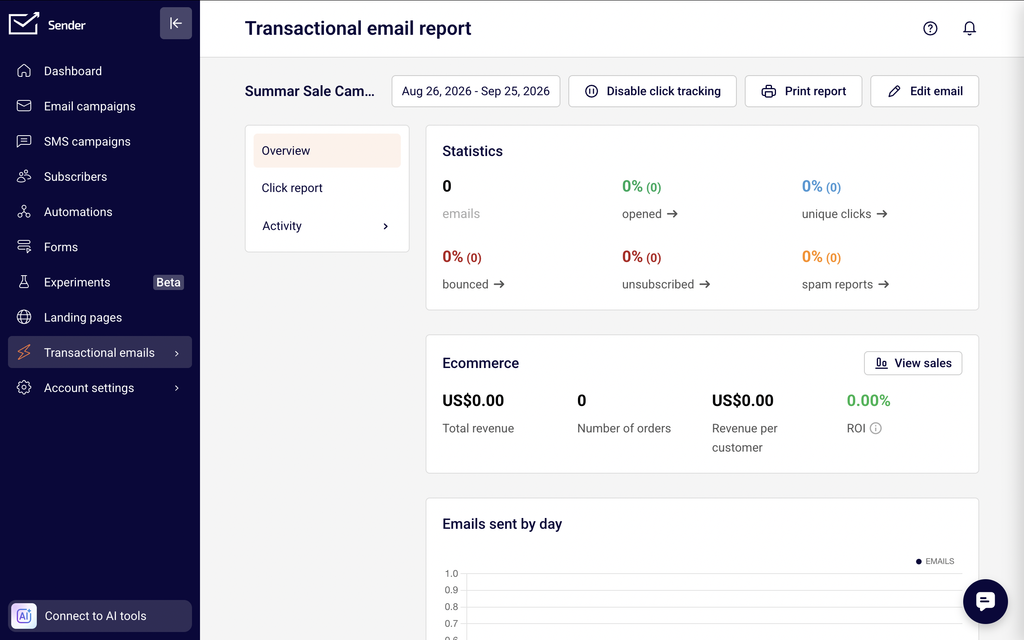Screen dimensions: 1024x640
Task: Click Connect to AI tools
Action: (100, 616)
